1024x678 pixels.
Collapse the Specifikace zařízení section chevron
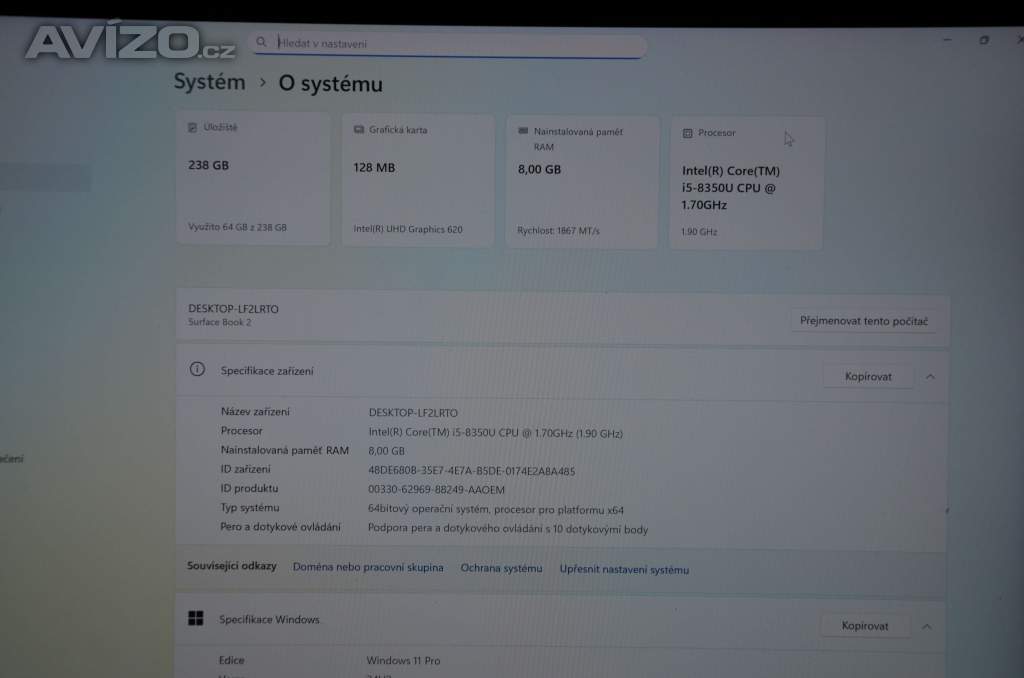[930, 377]
